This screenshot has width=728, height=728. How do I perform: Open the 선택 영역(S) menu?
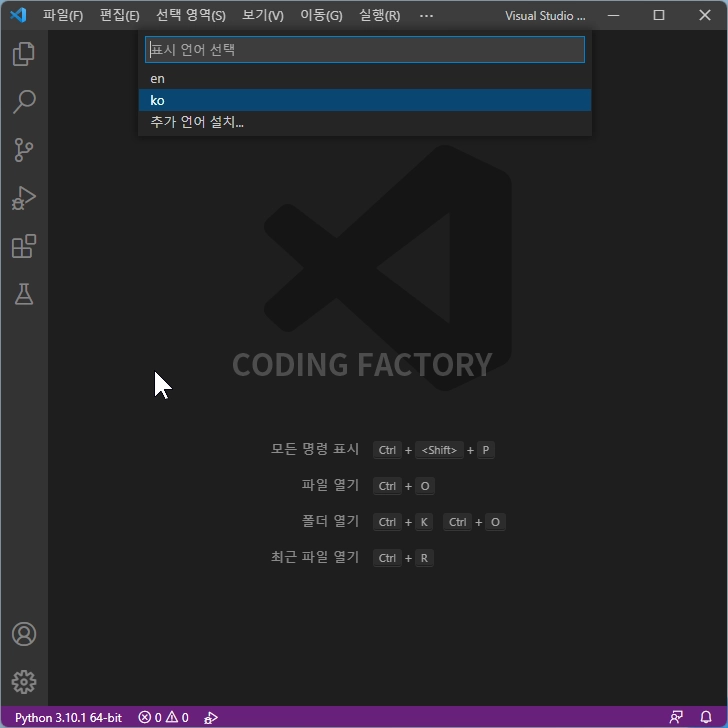coord(191,15)
